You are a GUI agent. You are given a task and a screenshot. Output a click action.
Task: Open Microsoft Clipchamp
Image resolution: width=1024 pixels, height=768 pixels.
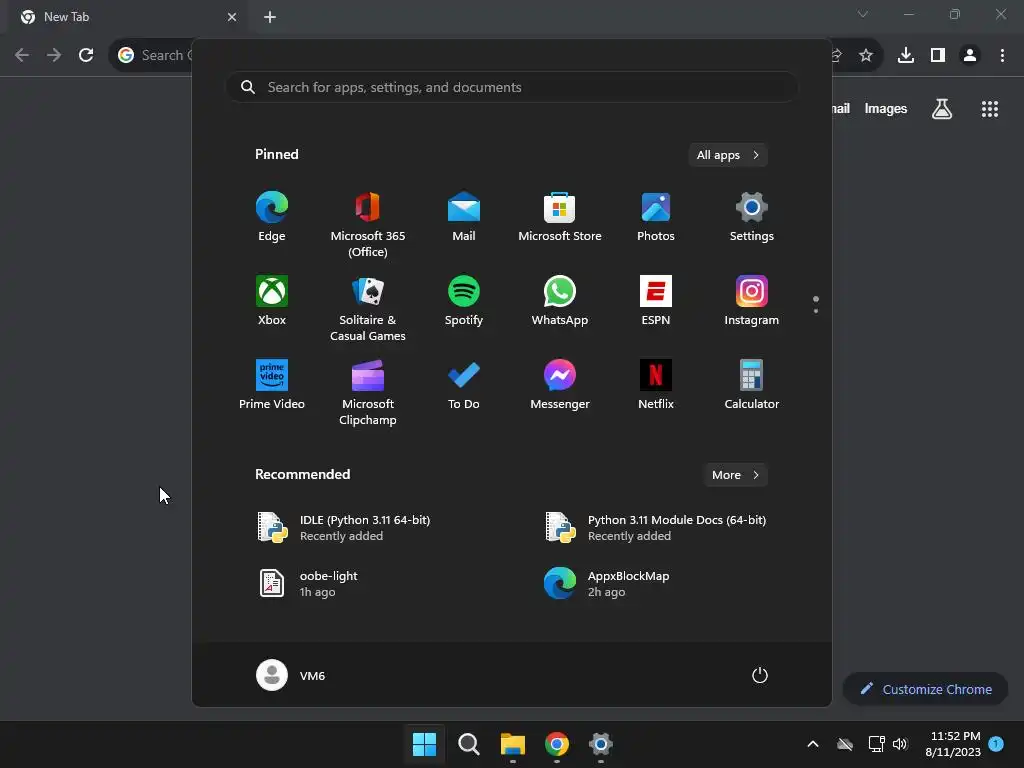368,392
